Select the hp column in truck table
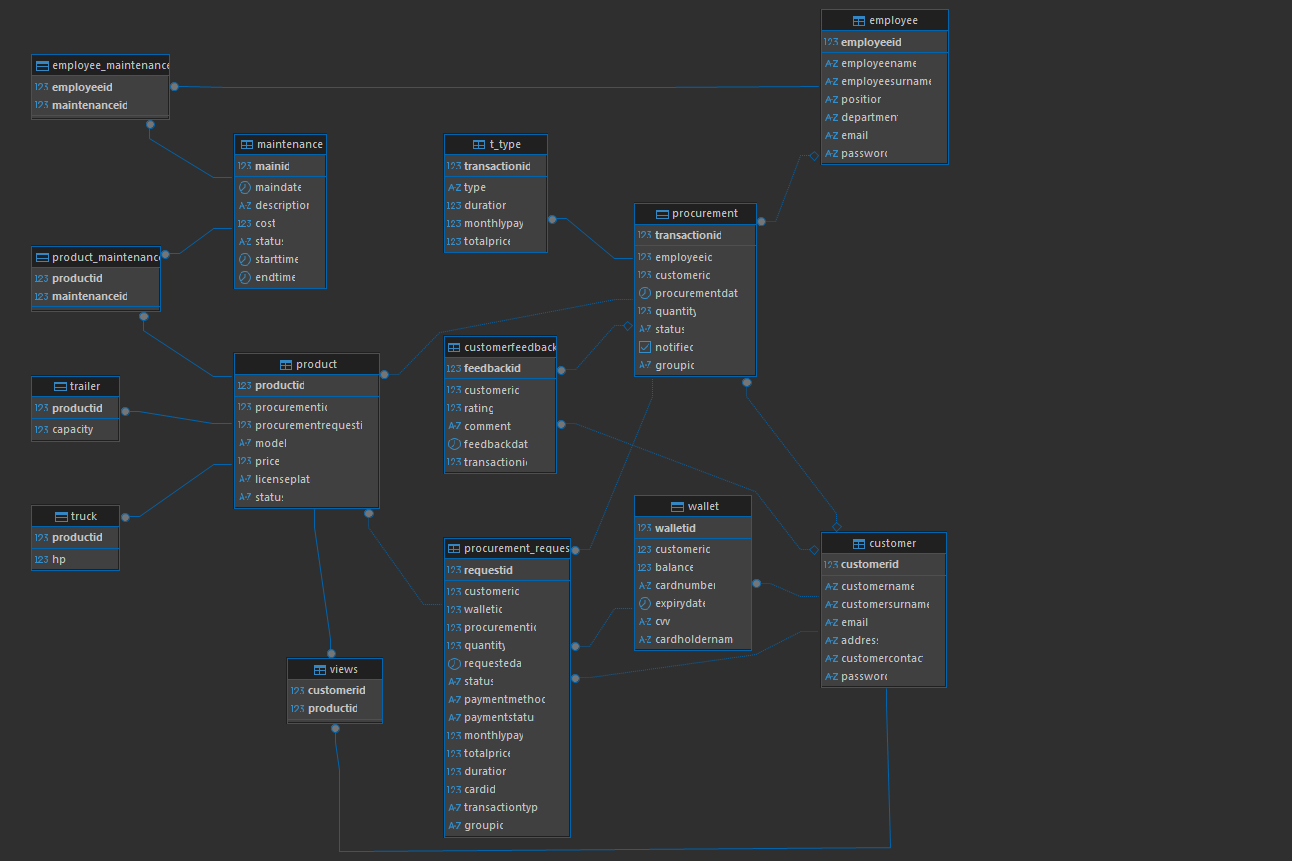Image resolution: width=1292 pixels, height=861 pixels. [58, 559]
